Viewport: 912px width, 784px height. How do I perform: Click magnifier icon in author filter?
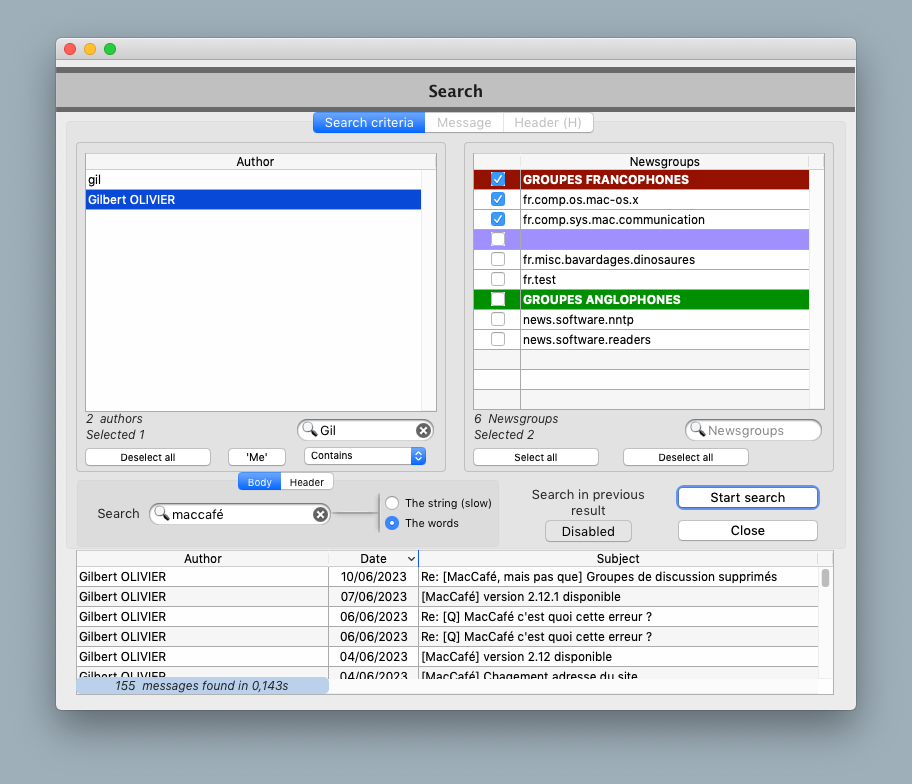pos(309,430)
